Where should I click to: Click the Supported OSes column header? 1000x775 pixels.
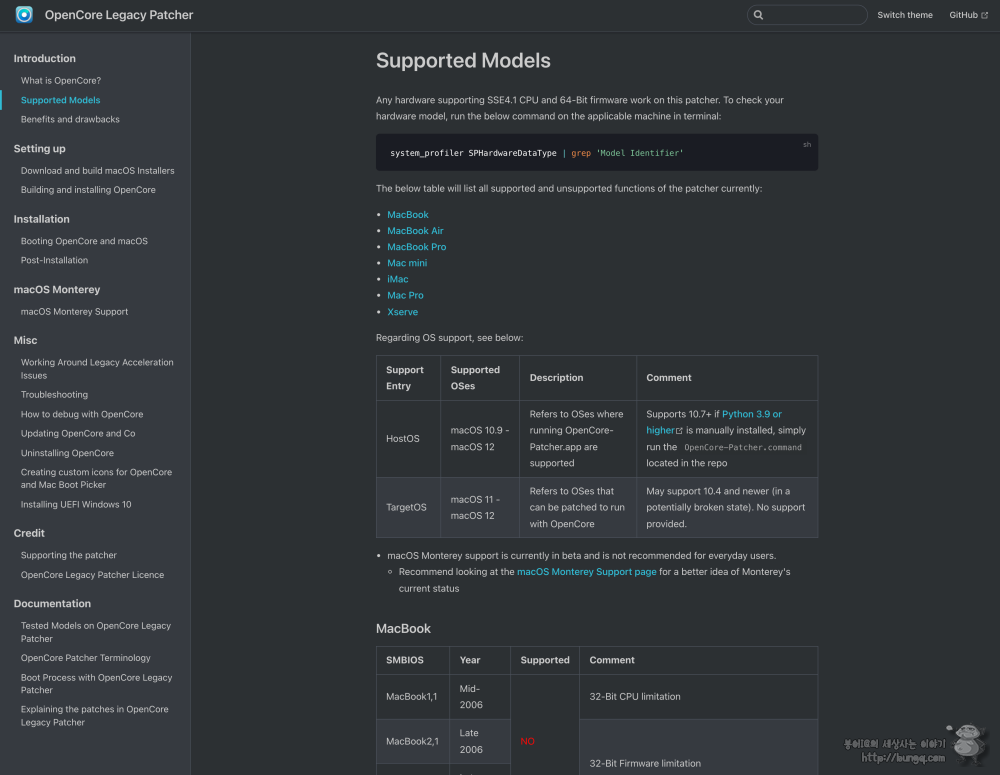pos(480,378)
